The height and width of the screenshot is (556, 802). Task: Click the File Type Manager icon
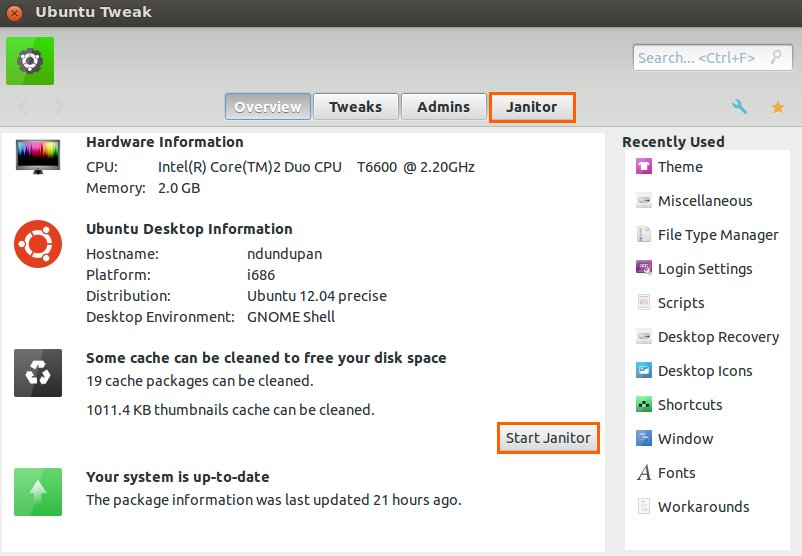coord(643,234)
